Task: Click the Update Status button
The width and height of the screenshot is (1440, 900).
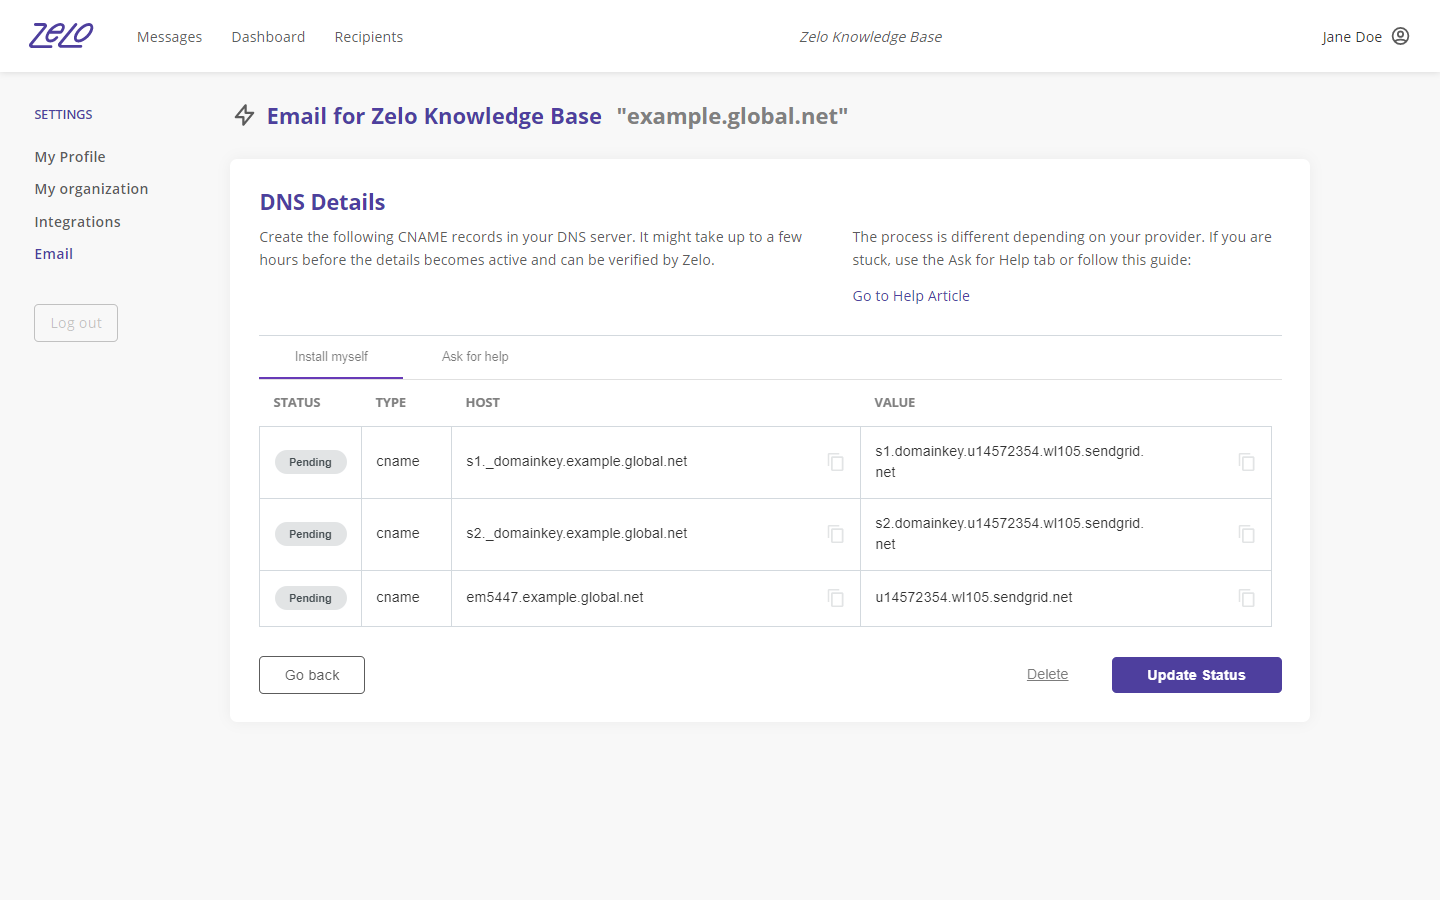Action: coord(1196,675)
